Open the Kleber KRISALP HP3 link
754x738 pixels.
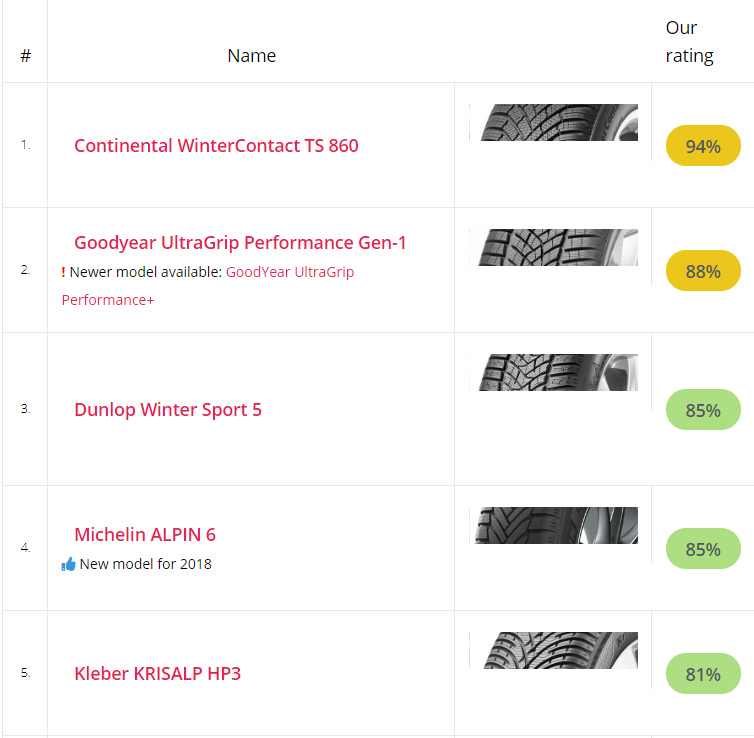(157, 674)
